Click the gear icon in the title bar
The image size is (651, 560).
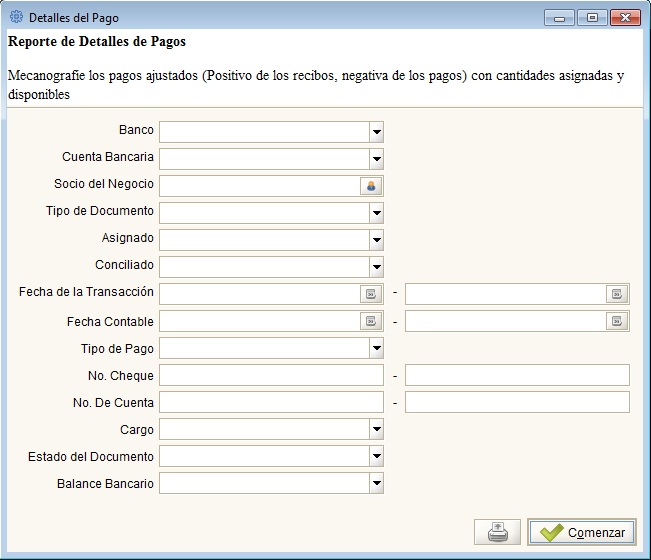(x=16, y=18)
